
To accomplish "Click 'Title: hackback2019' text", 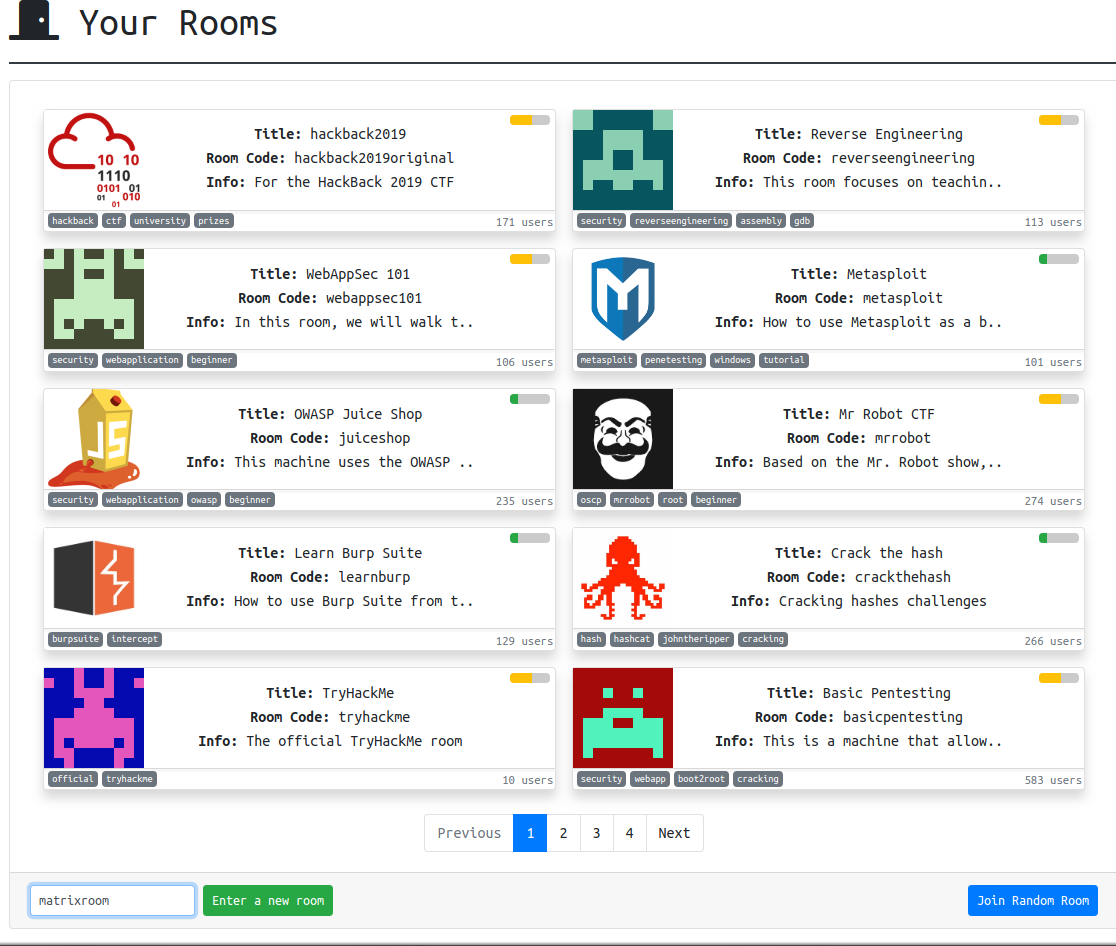I will (330, 134).
